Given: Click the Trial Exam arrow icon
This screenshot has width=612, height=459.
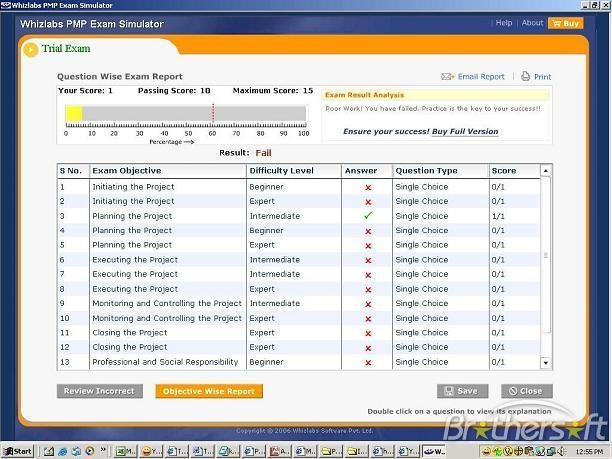Looking at the screenshot, I should tap(30, 50).
